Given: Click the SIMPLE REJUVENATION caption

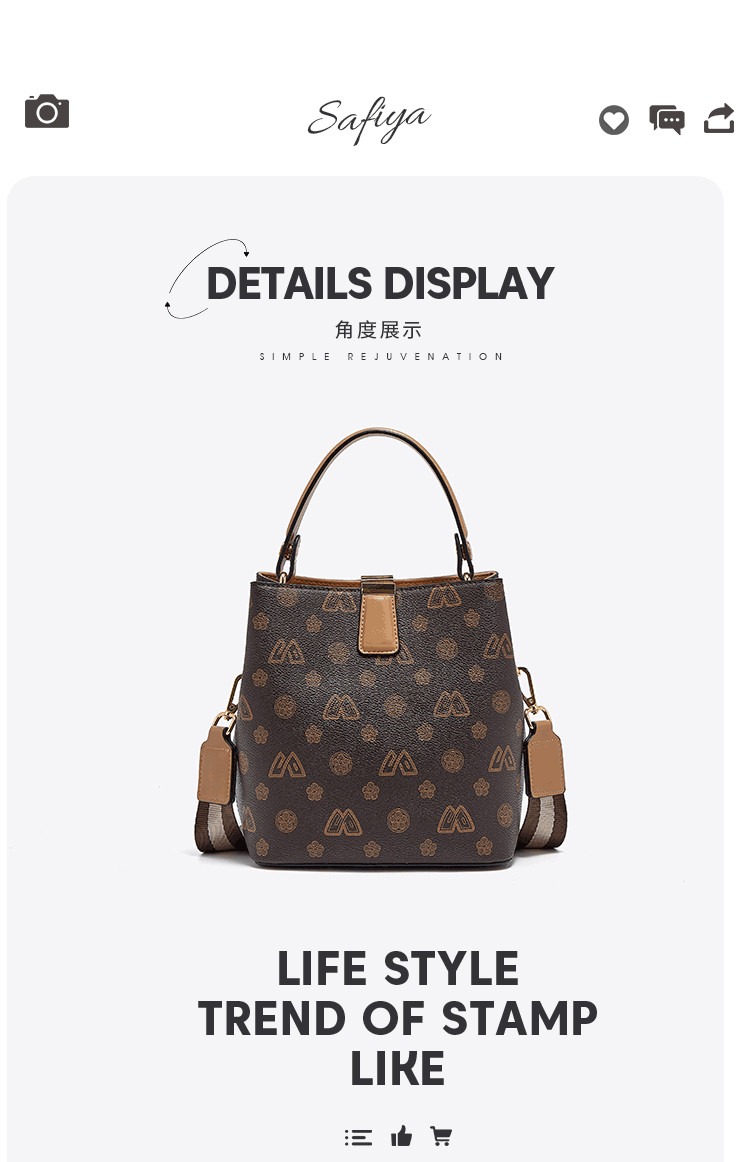Looking at the screenshot, I should coord(381,356).
